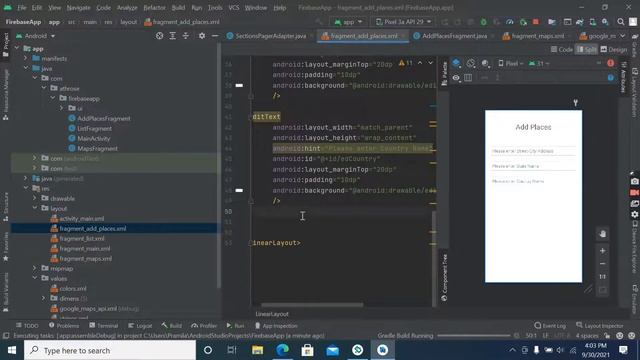Open the Layout Inspector
This screenshot has height=360, width=640.
coord(600,326)
